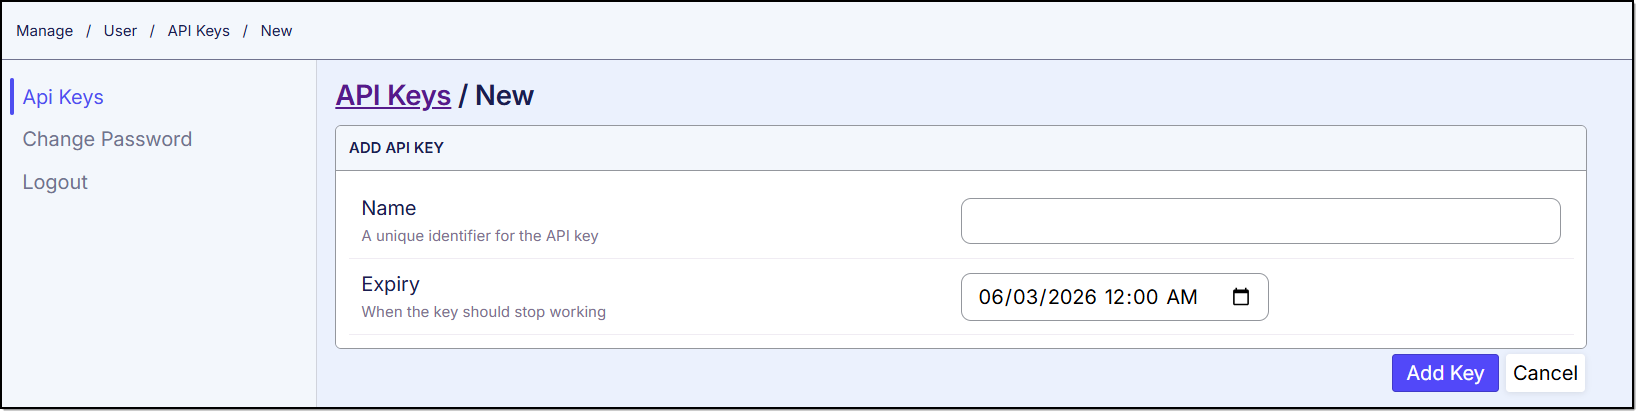Click the New breadcrumb item
The width and height of the screenshot is (1639, 414).
(x=276, y=31)
